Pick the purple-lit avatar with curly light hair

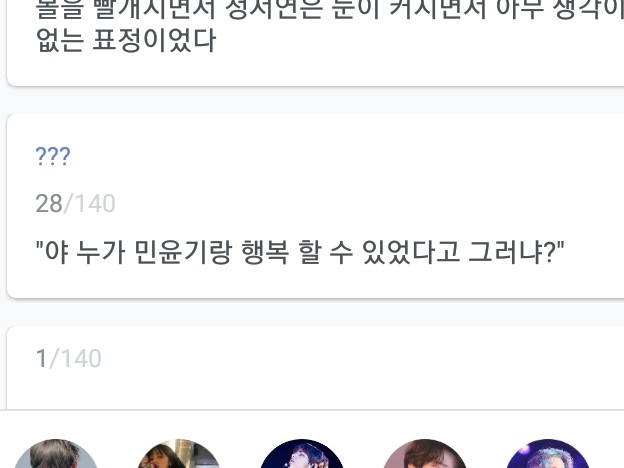tap(548, 454)
